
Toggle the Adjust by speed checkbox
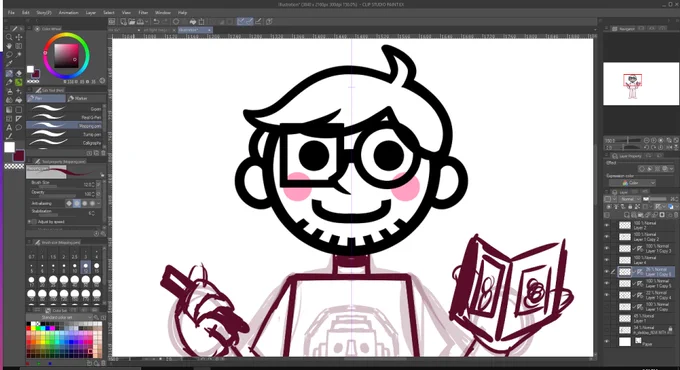click(34, 222)
